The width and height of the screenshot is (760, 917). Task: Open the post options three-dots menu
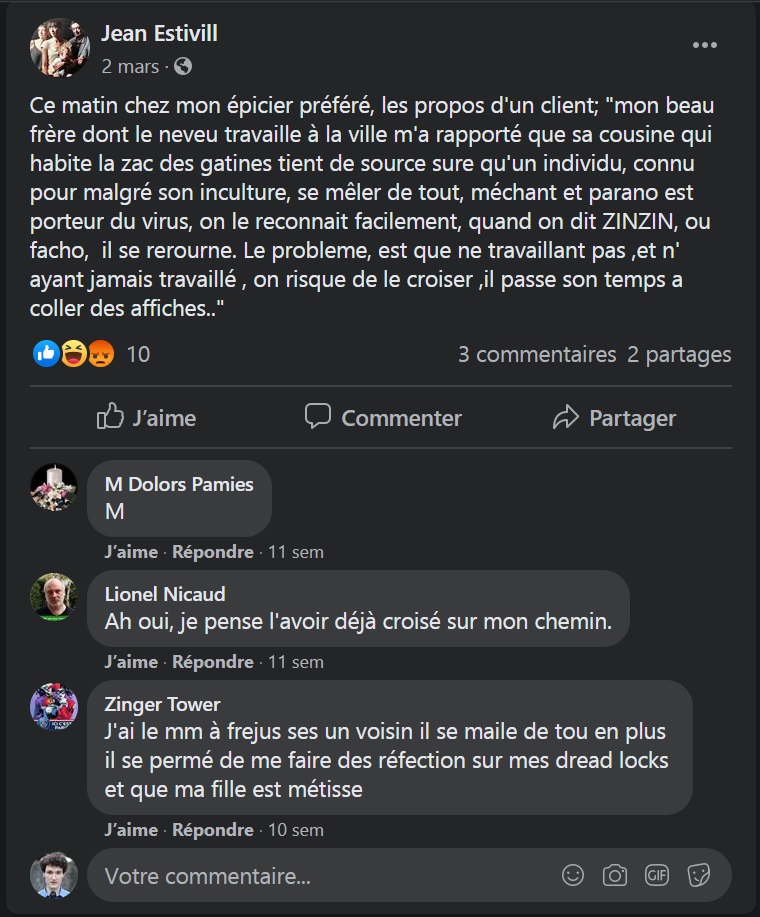pos(705,46)
